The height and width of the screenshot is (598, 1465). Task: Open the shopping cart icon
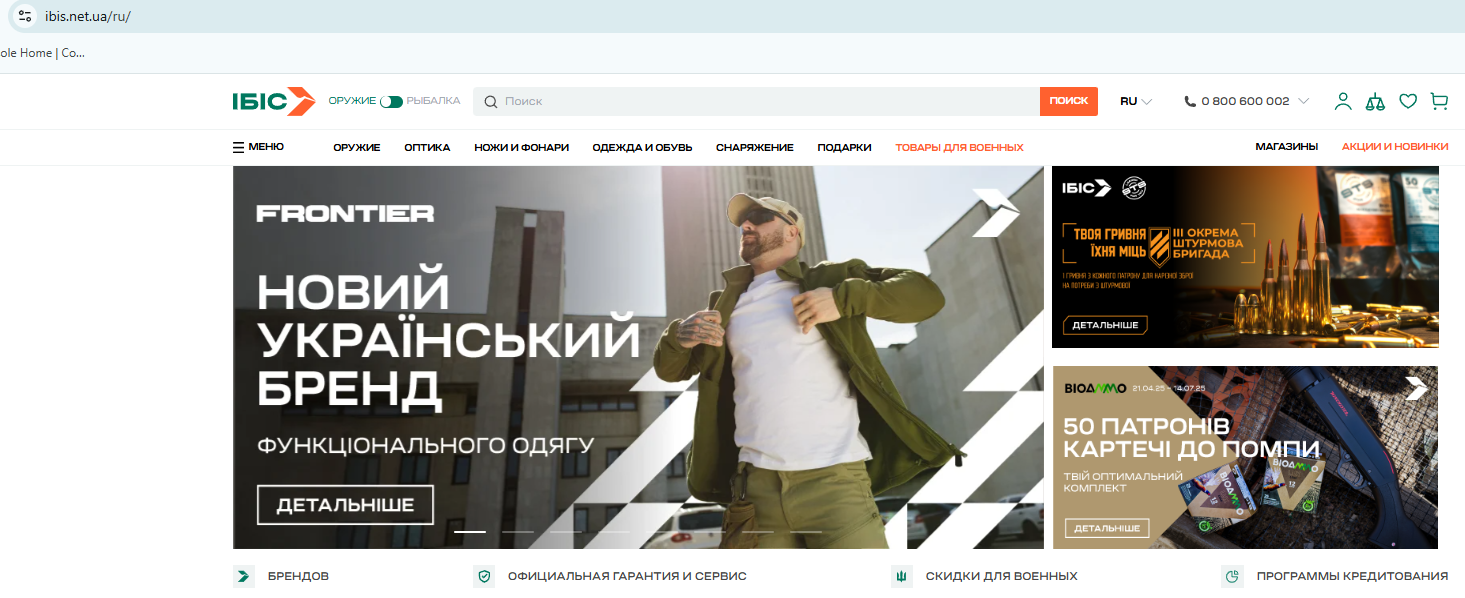(x=1439, y=101)
